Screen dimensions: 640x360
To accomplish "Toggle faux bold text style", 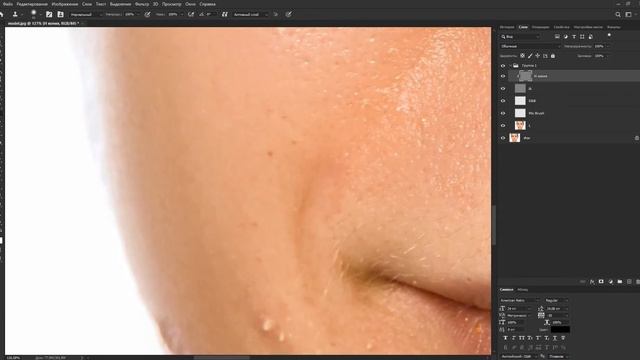I will click(x=505, y=338).
